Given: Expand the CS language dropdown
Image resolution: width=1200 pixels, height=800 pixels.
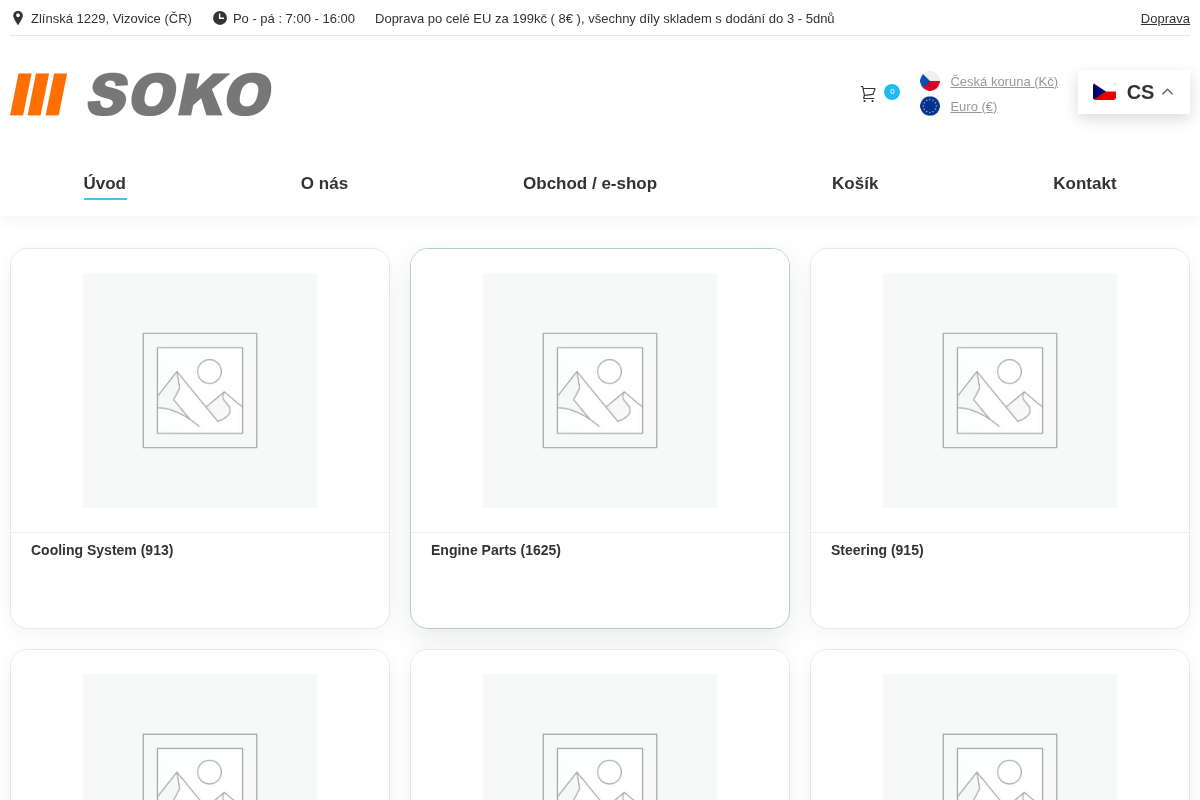Looking at the screenshot, I should click(1134, 92).
